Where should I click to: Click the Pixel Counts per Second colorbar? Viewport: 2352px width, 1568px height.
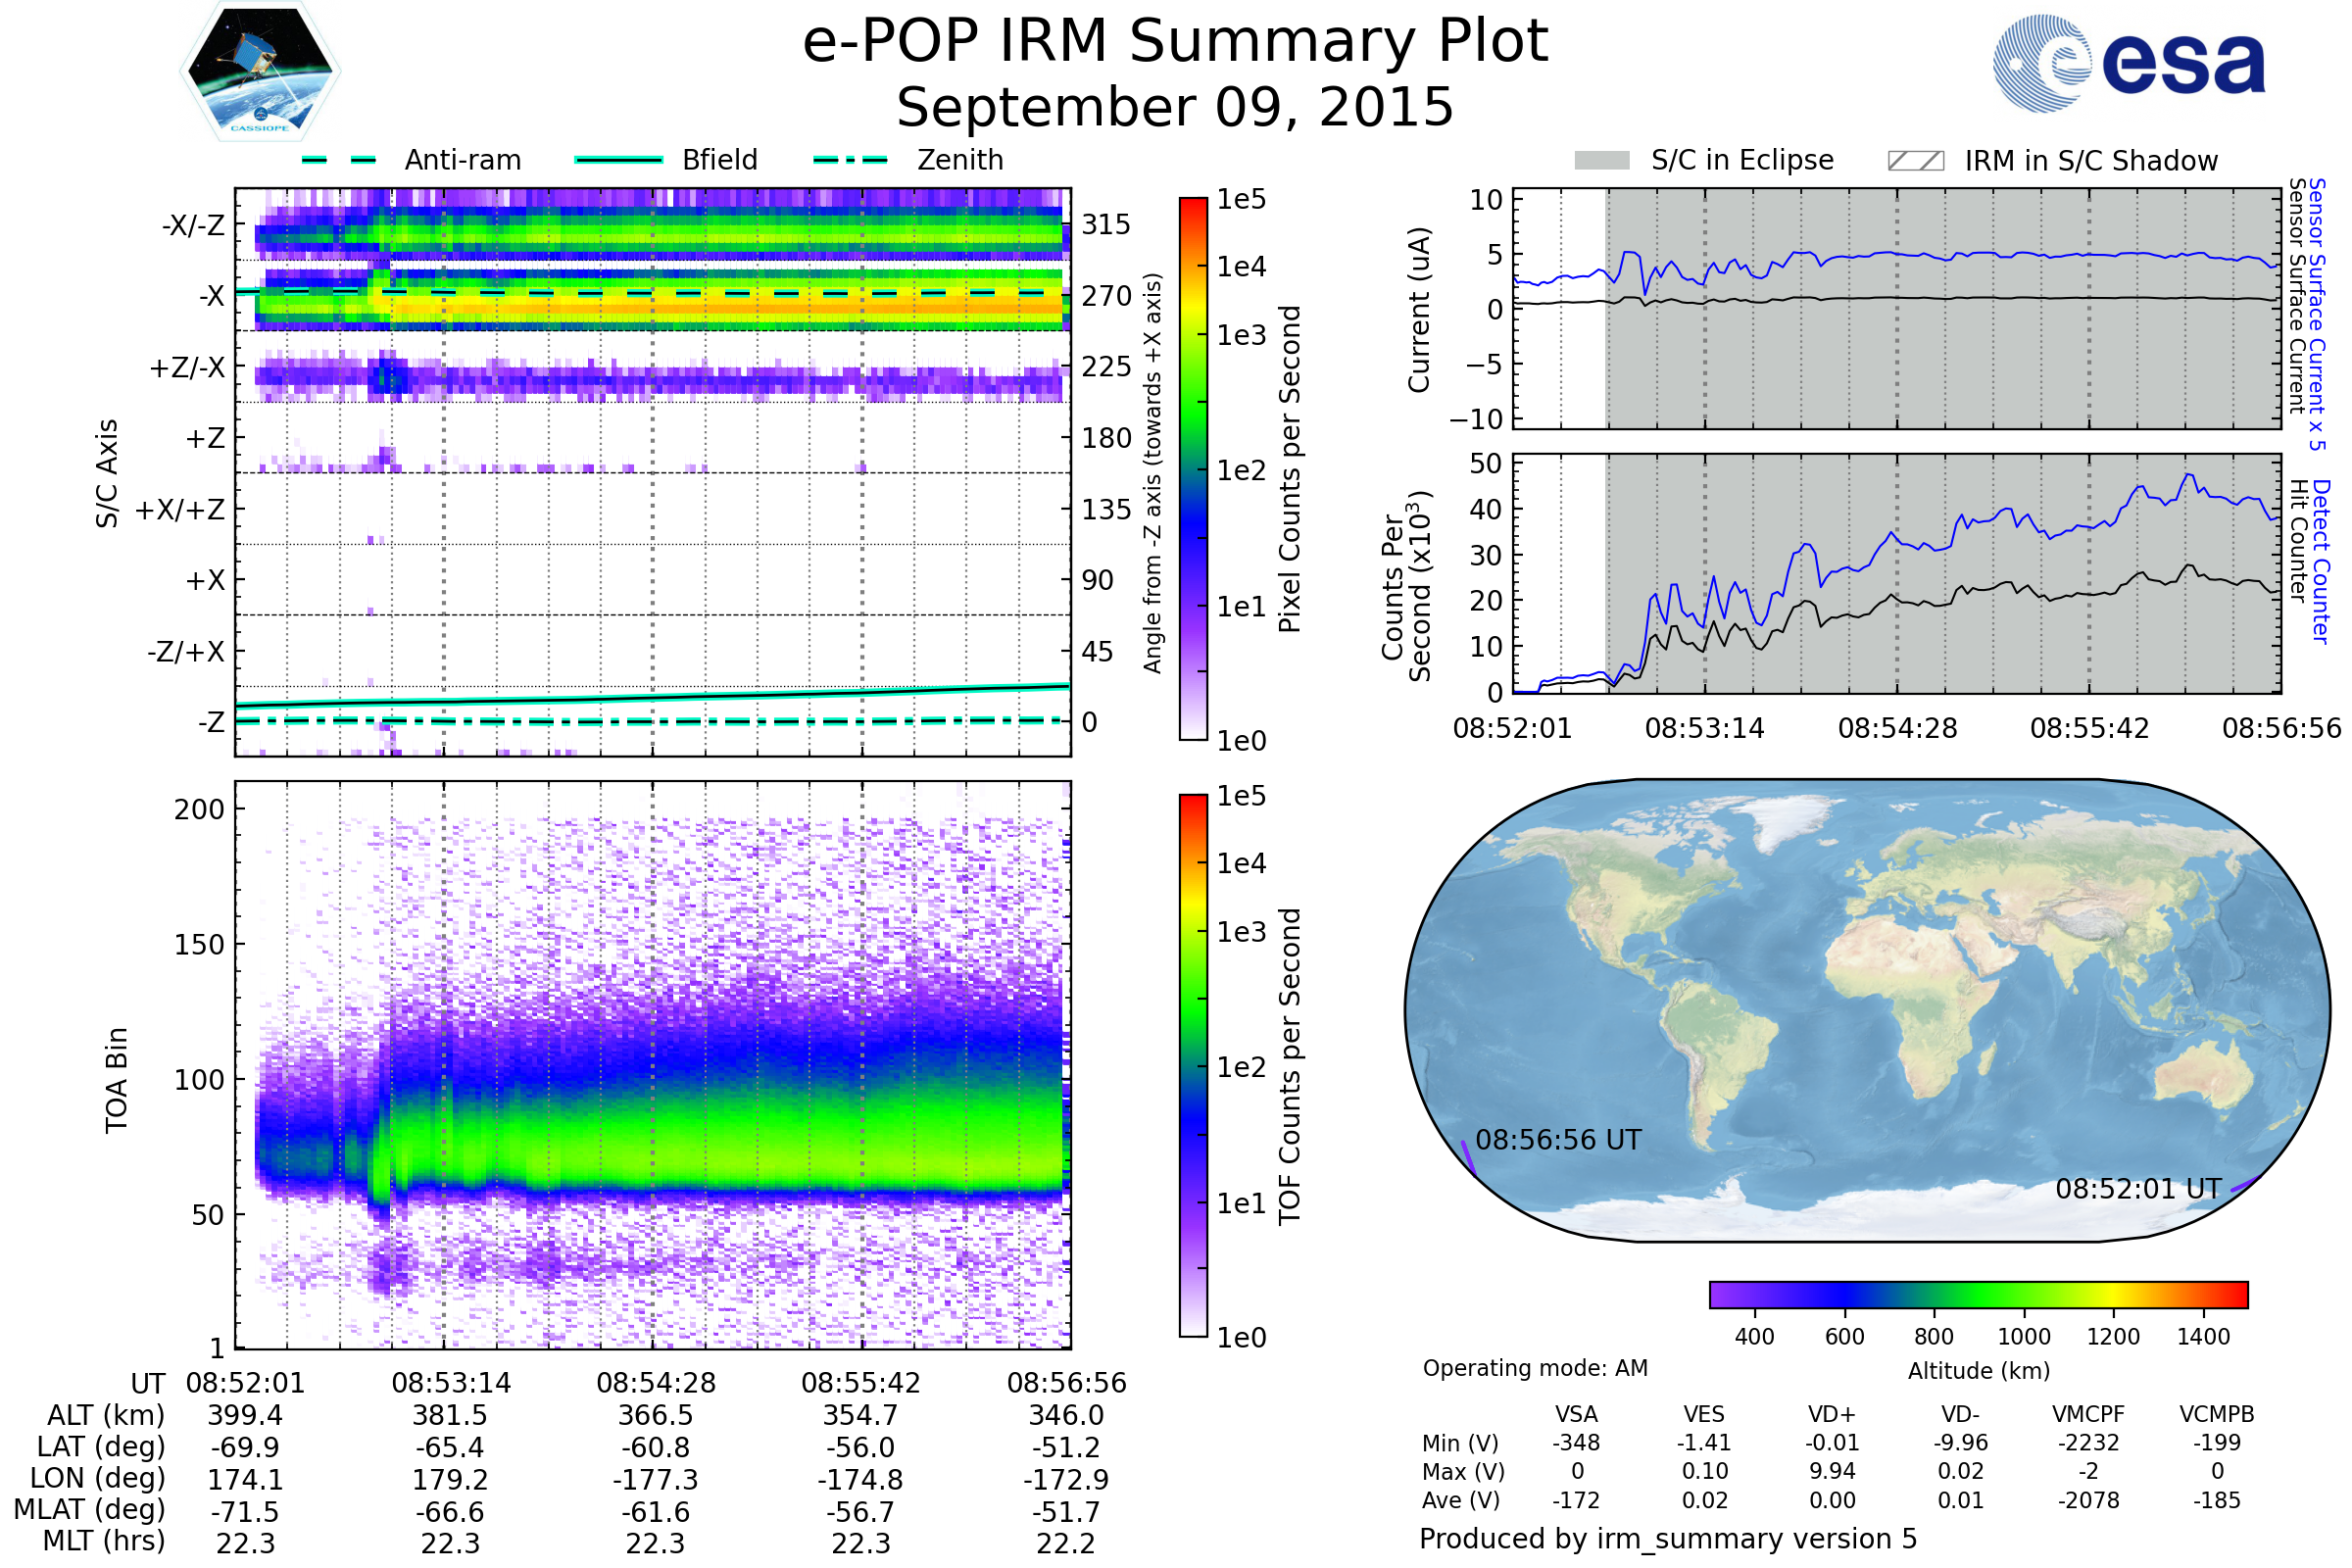[x=1193, y=468]
